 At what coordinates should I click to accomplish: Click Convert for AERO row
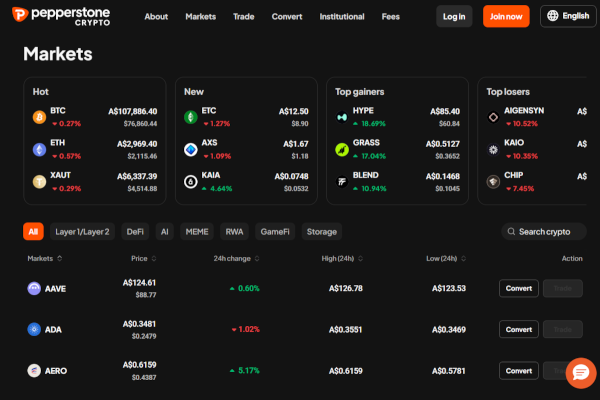(519, 371)
